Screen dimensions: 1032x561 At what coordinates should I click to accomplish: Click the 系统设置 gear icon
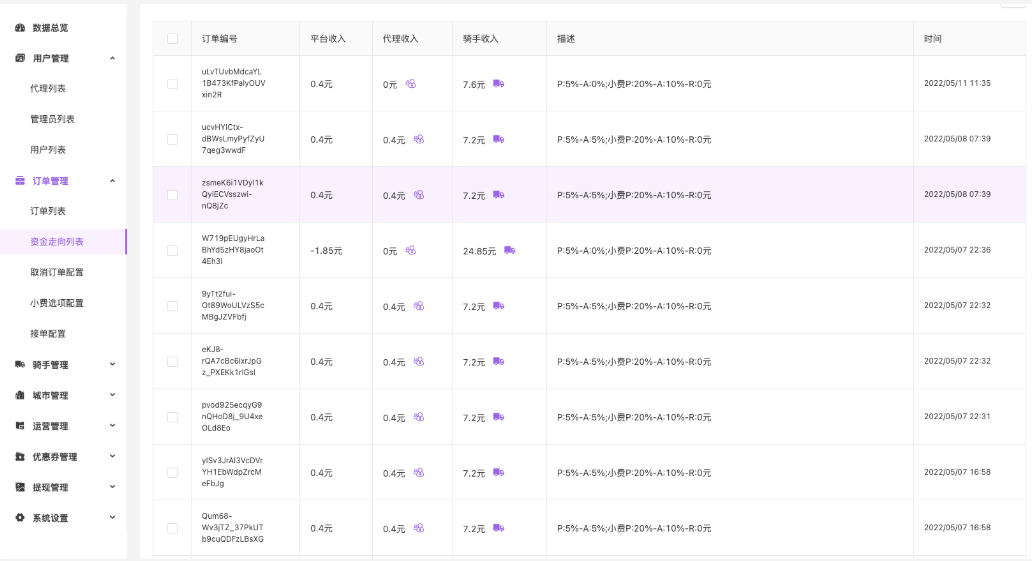click(20, 518)
